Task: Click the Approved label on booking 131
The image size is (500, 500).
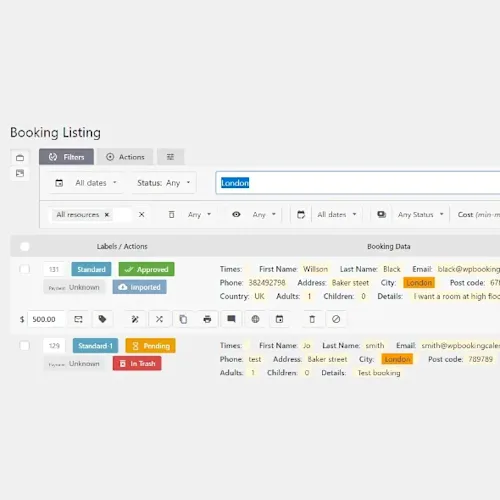Action: 146,269
